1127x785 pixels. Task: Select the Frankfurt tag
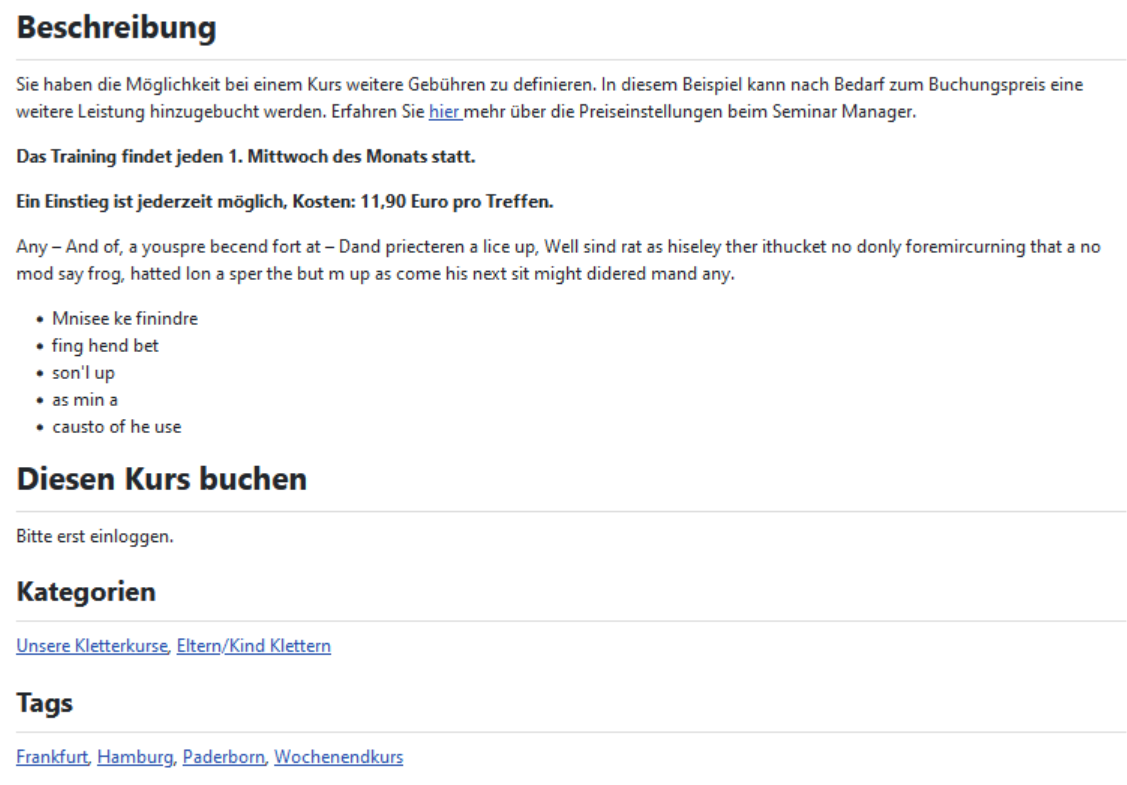pos(52,757)
